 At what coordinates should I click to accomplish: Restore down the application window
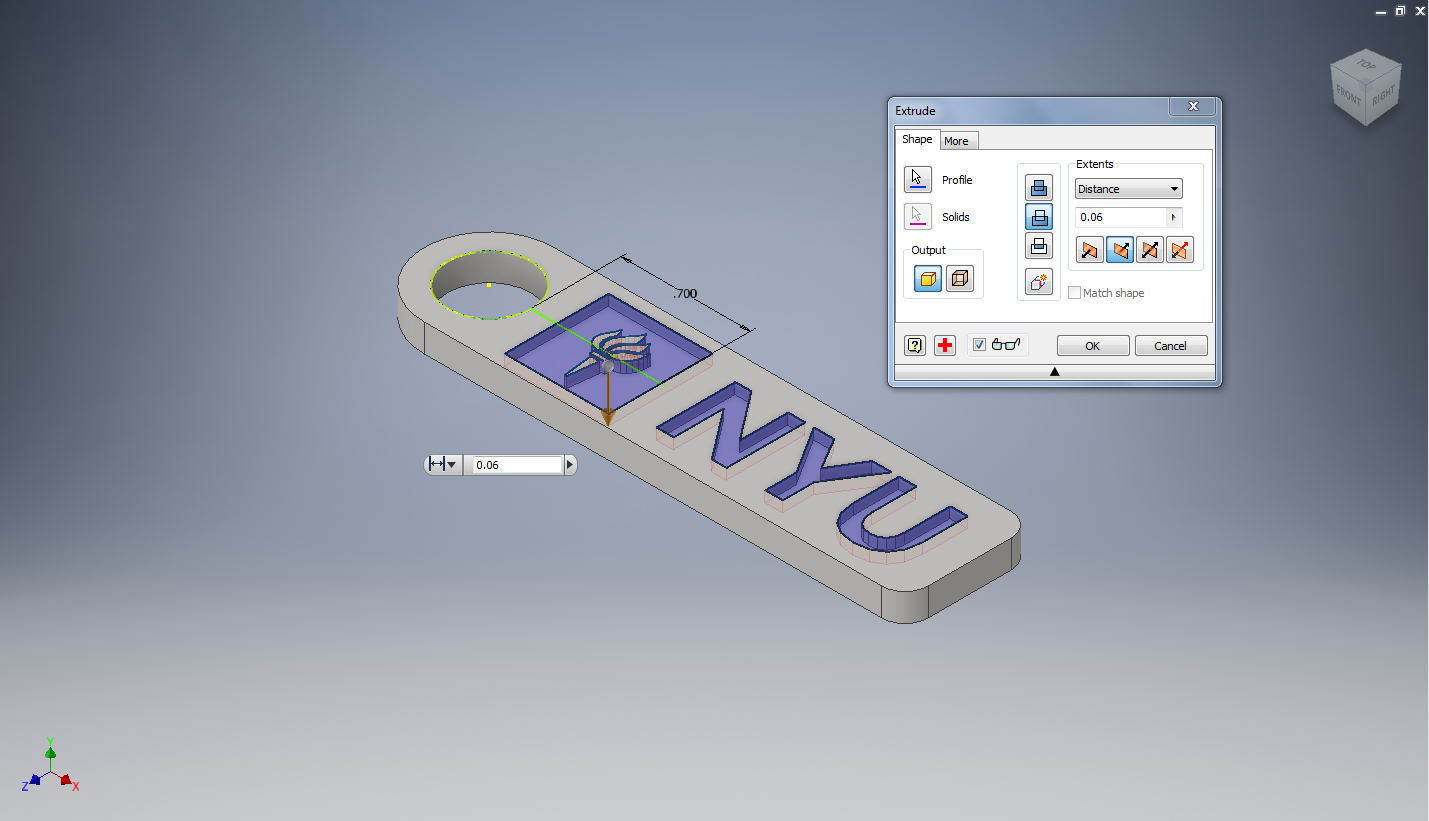coord(1400,10)
